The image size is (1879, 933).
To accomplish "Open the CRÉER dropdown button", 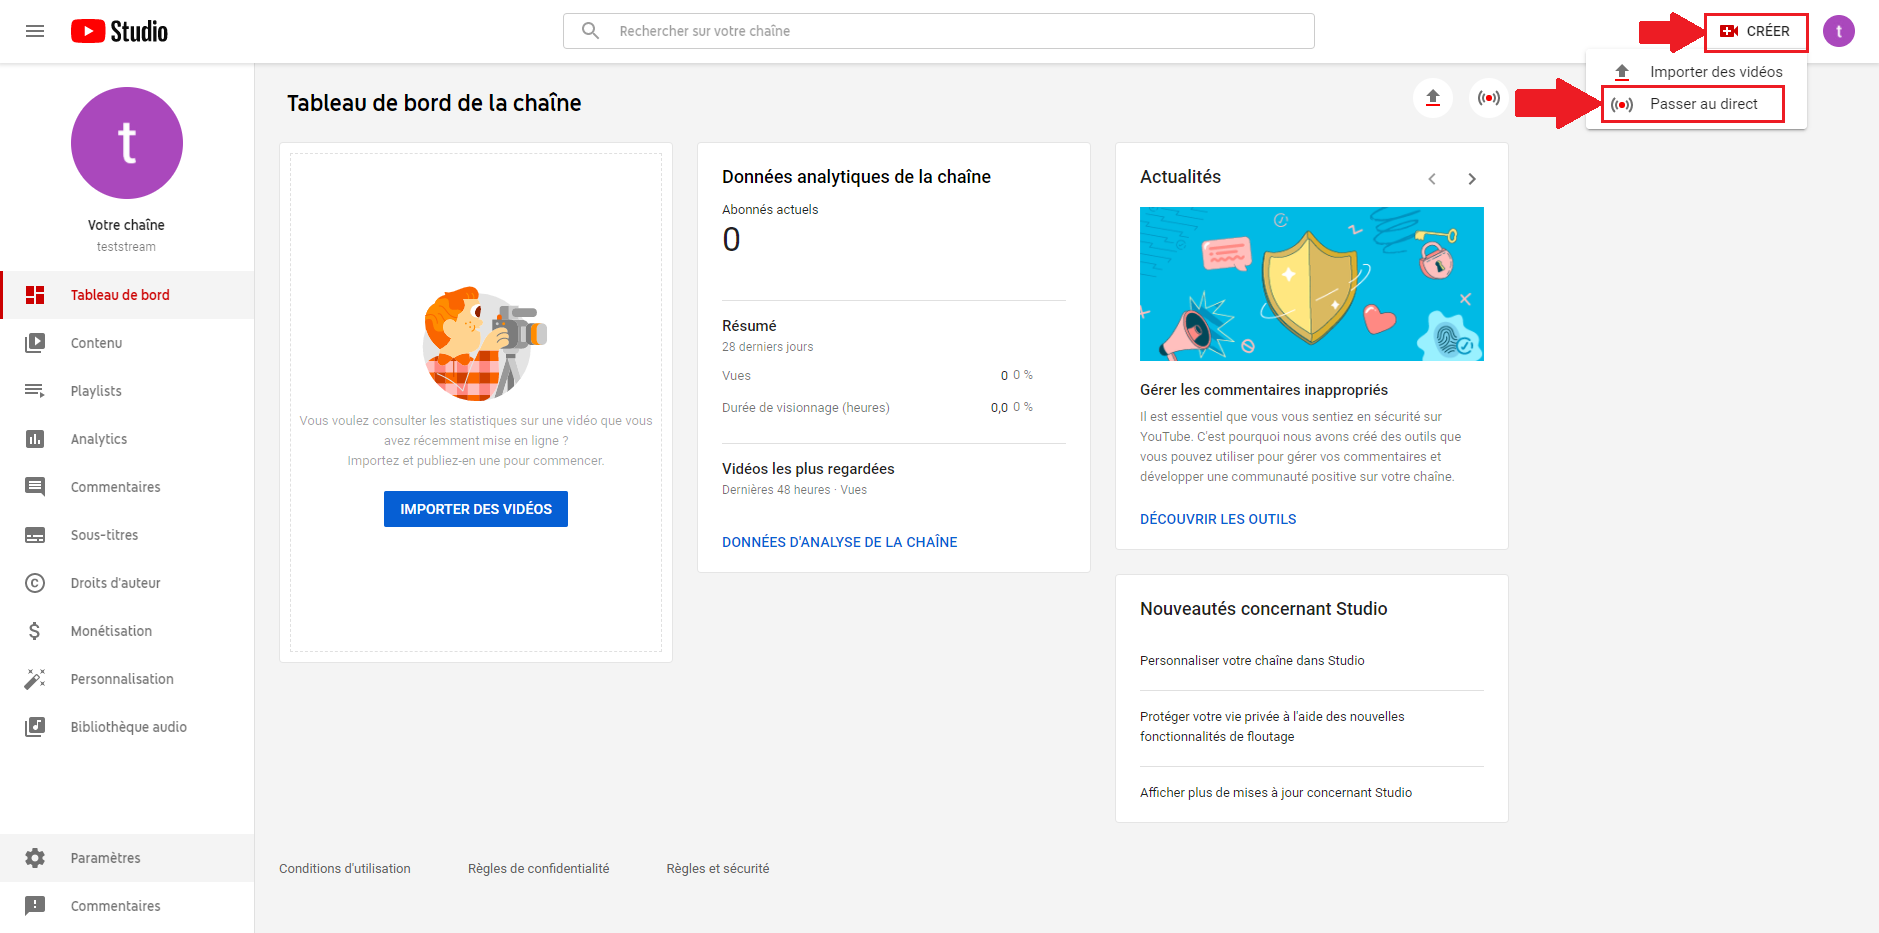I will 1755,32.
